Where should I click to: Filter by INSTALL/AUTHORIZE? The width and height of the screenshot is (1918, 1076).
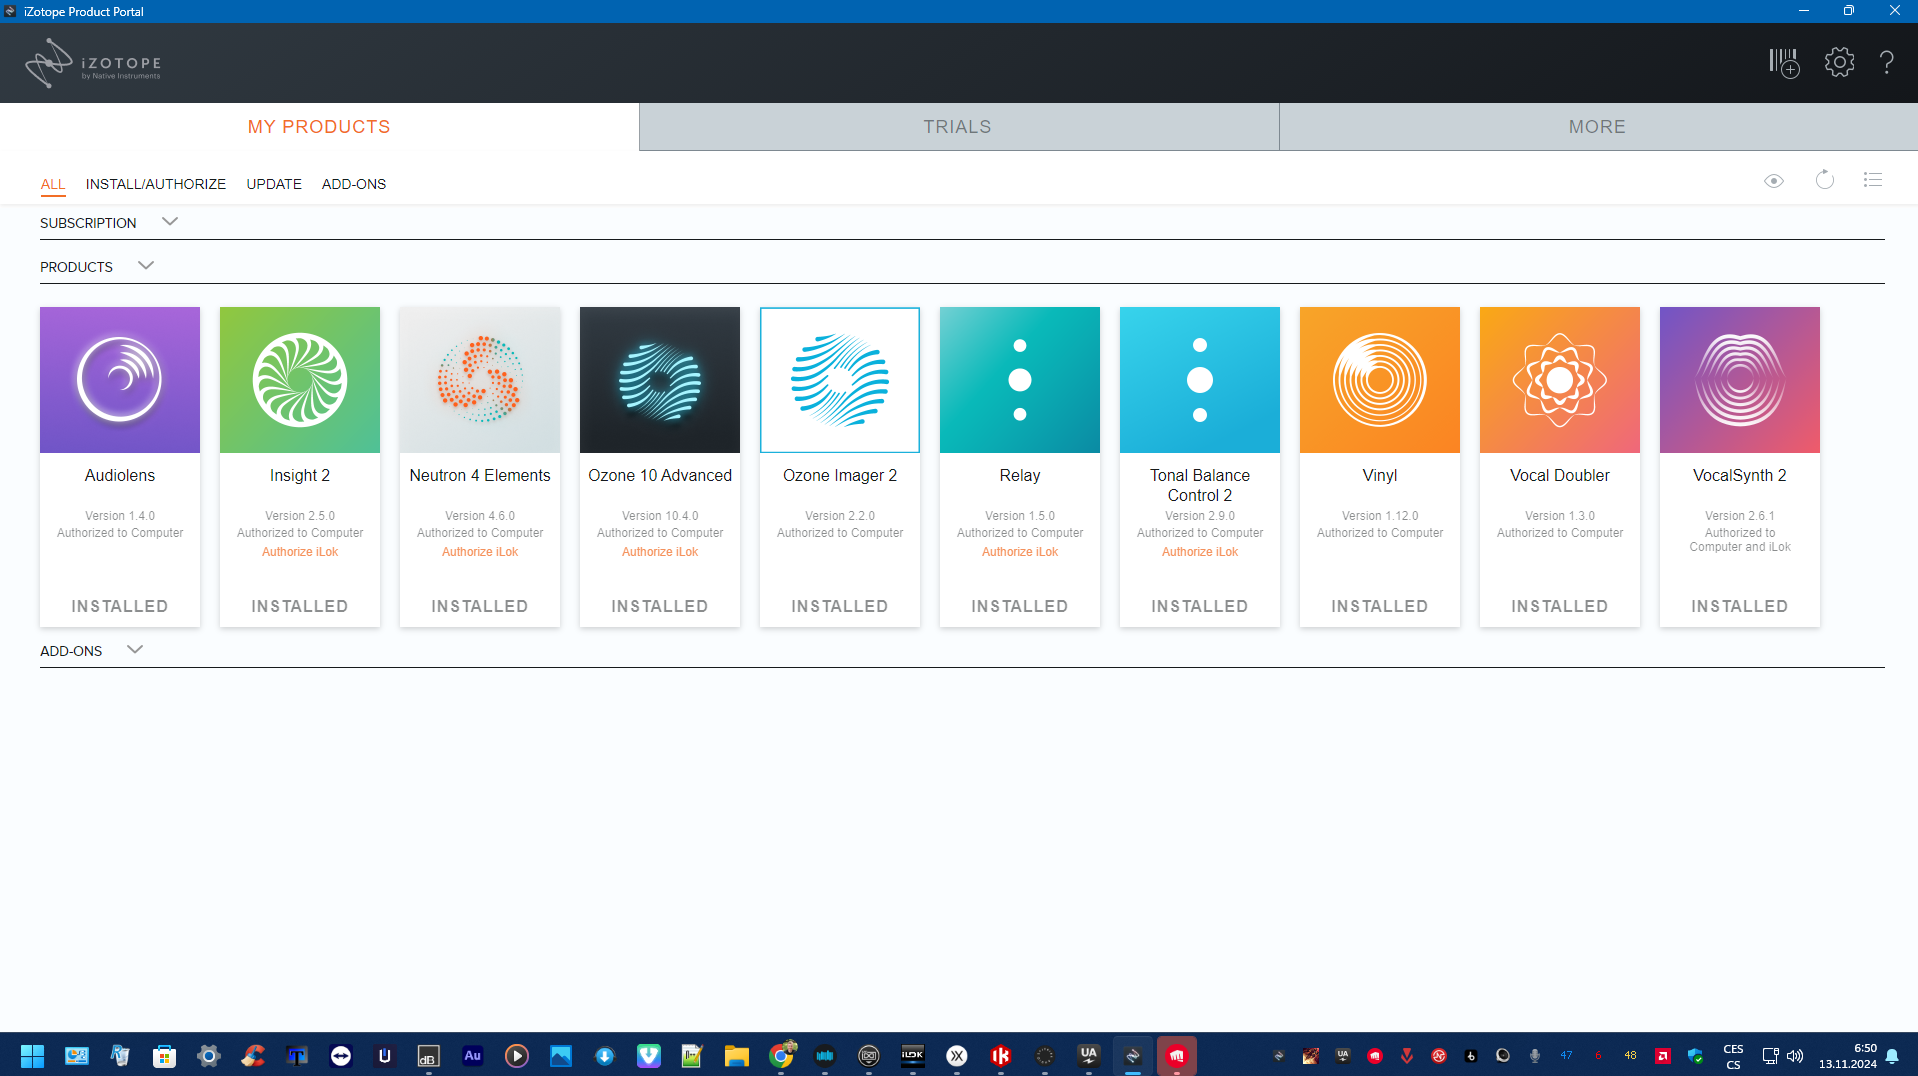click(156, 184)
